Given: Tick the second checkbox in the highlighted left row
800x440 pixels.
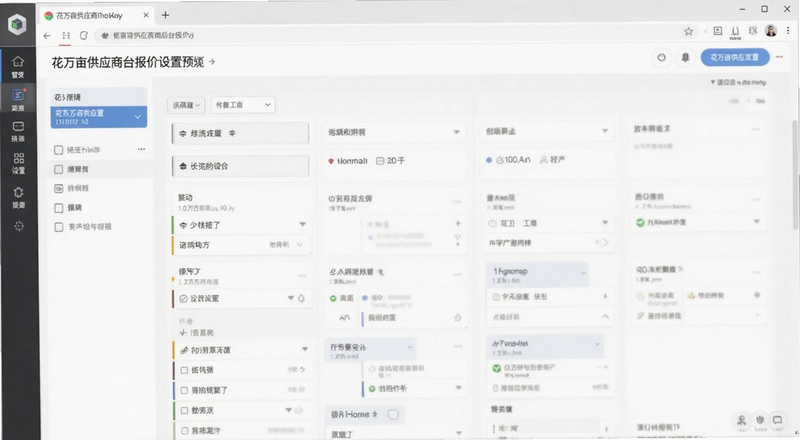Looking at the screenshot, I should (x=58, y=169).
